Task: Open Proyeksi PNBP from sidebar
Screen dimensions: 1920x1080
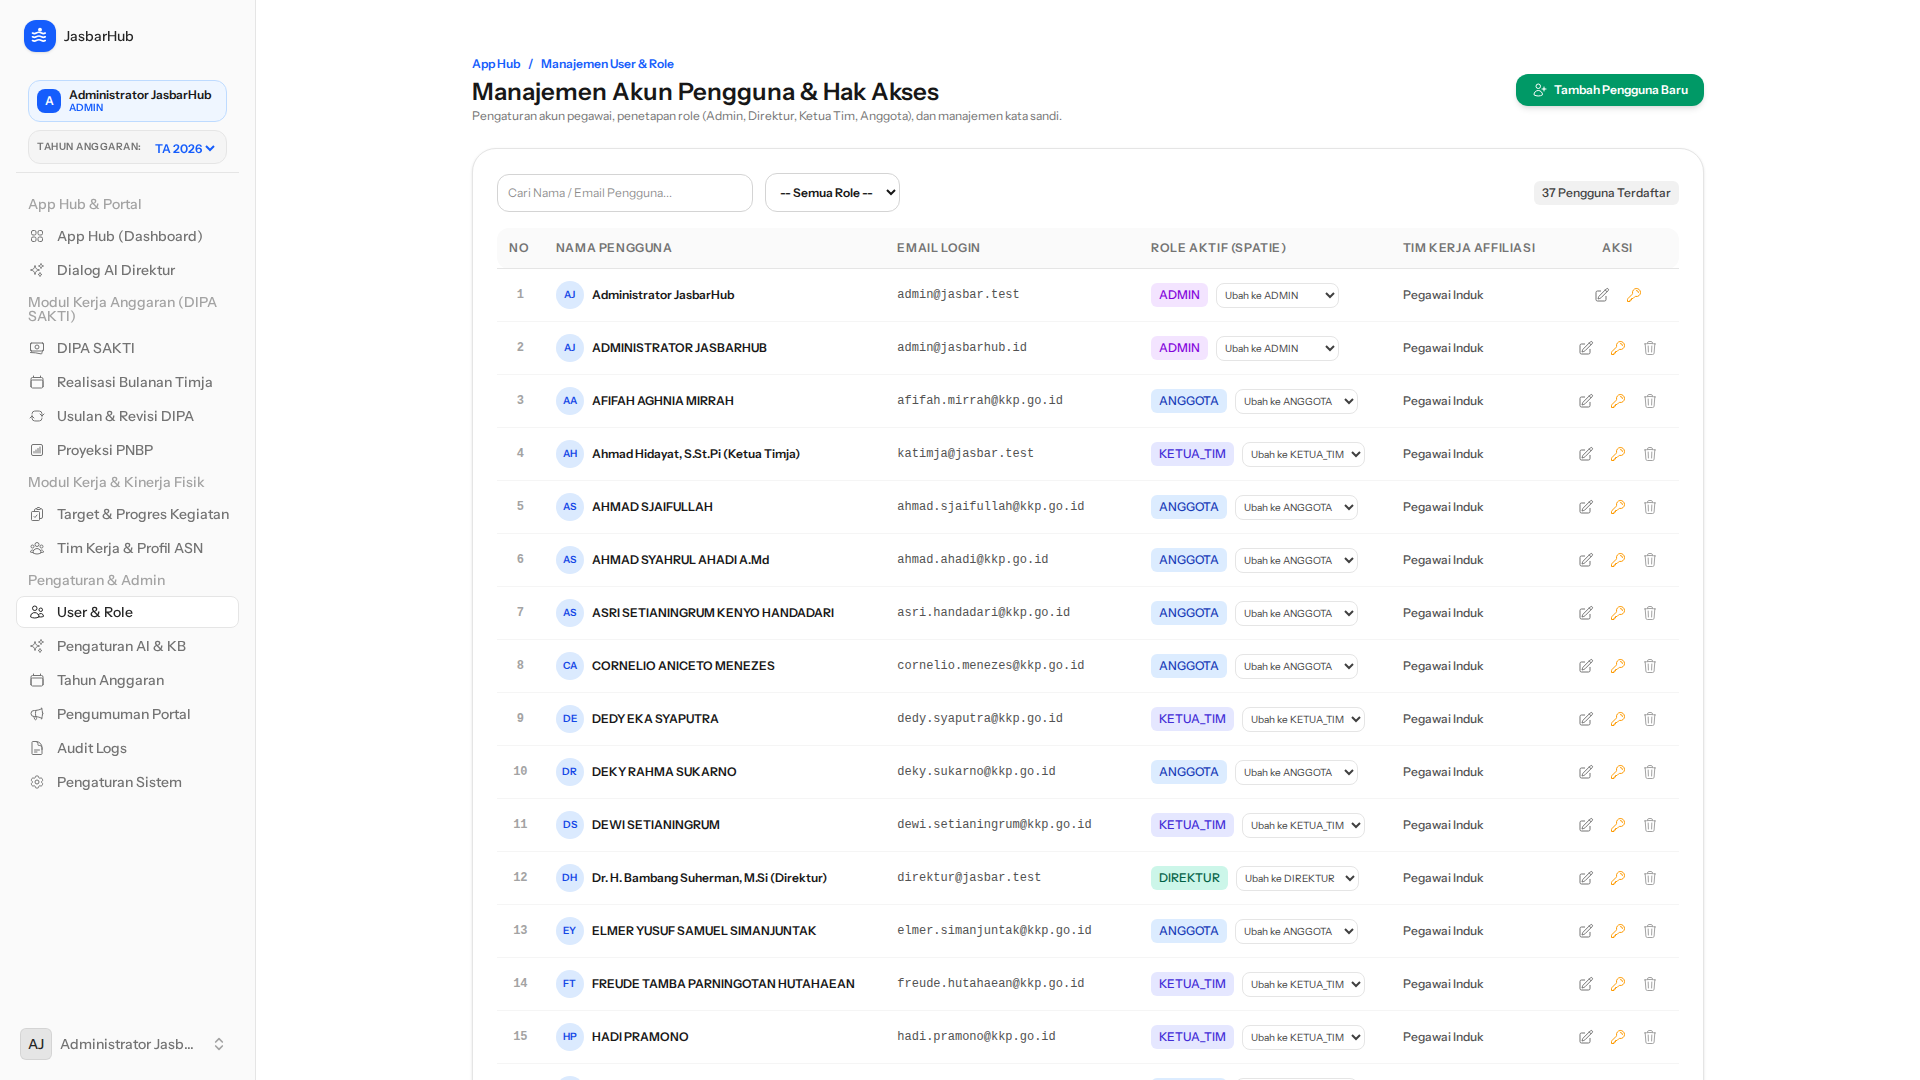Action: pos(128,450)
